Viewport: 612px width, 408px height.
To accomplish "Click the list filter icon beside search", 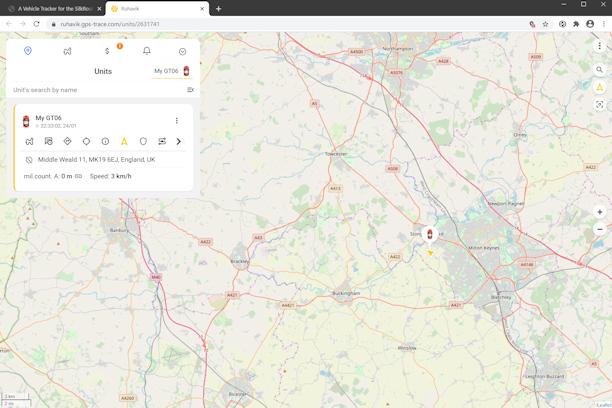I will coord(190,90).
